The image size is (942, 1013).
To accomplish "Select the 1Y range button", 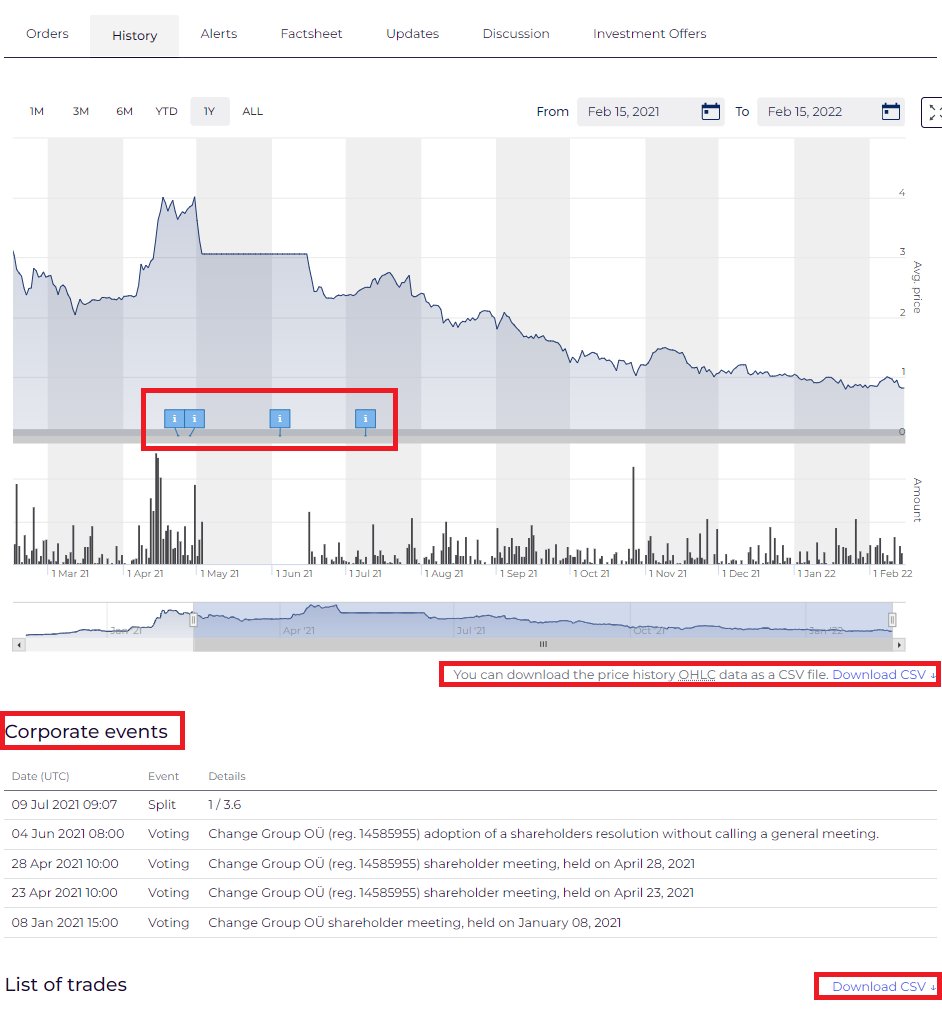I will pyautogui.click(x=209, y=111).
